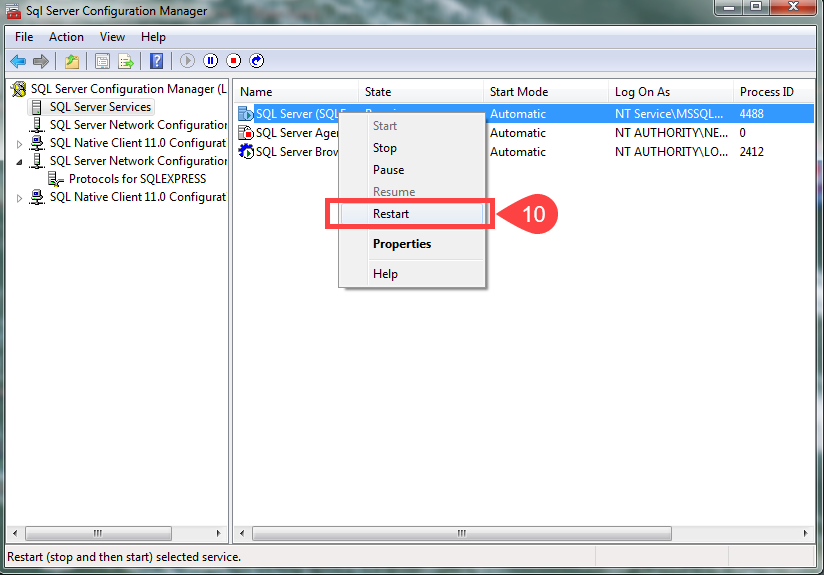The image size is (824, 575).
Task: Sort by the Start Mode column header
Action: point(545,91)
